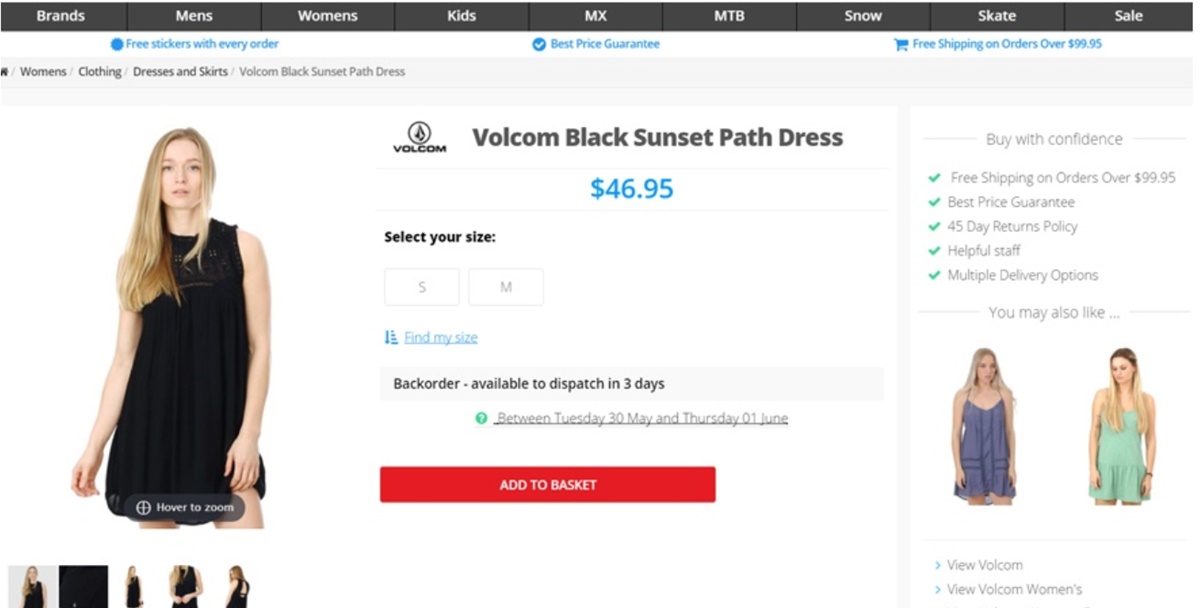Screen dimensions: 1200x608
Task: Click the free stickers badge icon
Action: click(x=117, y=45)
